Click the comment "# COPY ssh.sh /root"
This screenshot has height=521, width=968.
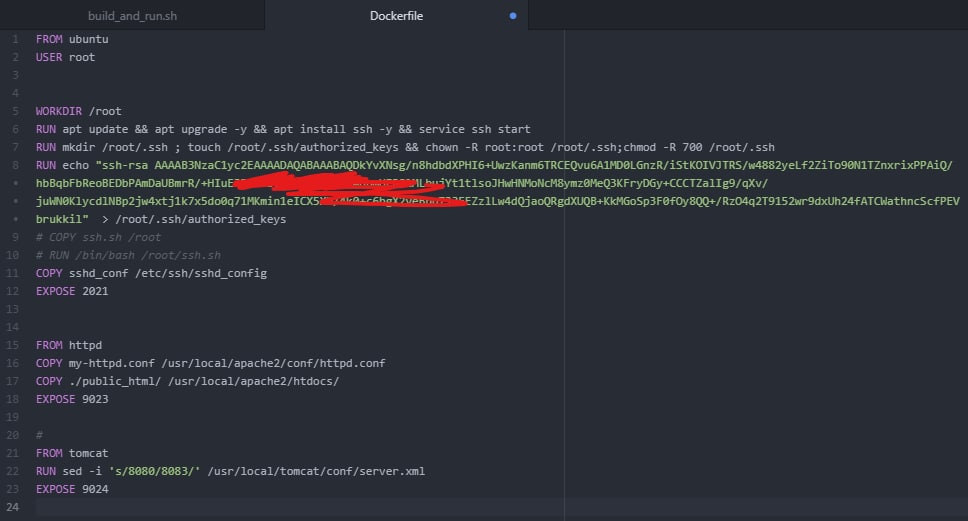click(x=98, y=237)
